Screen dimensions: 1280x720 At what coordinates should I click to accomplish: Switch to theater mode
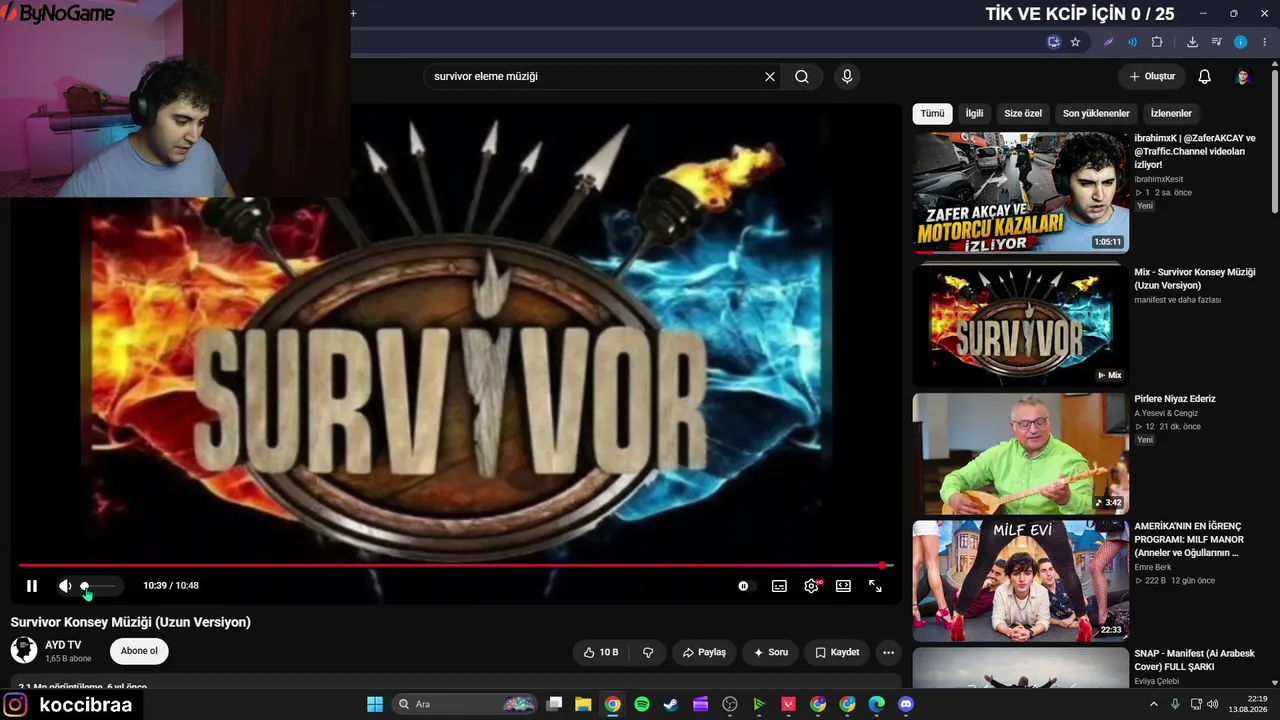843,586
